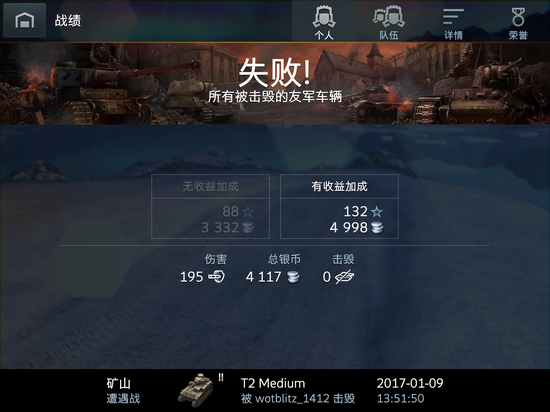The height and width of the screenshot is (412, 550).
Task: Tap the coin stack next to 4 117
Action: click(x=293, y=277)
